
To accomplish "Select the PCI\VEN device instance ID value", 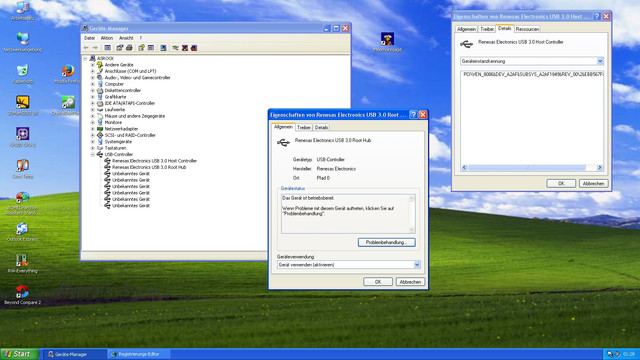I will tap(533, 74).
